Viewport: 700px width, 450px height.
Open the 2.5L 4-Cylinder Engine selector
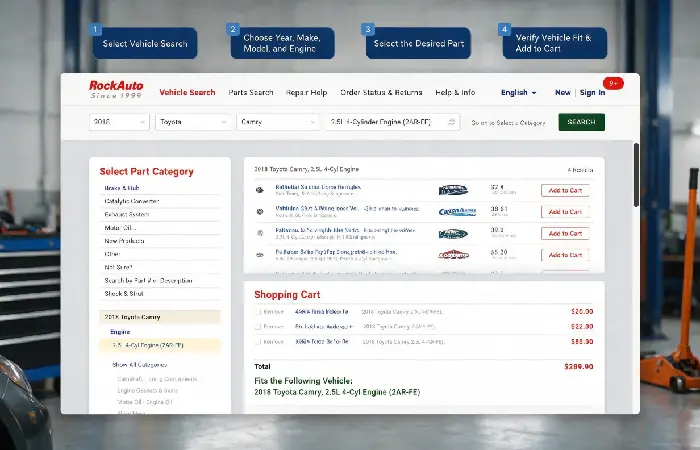[392, 122]
